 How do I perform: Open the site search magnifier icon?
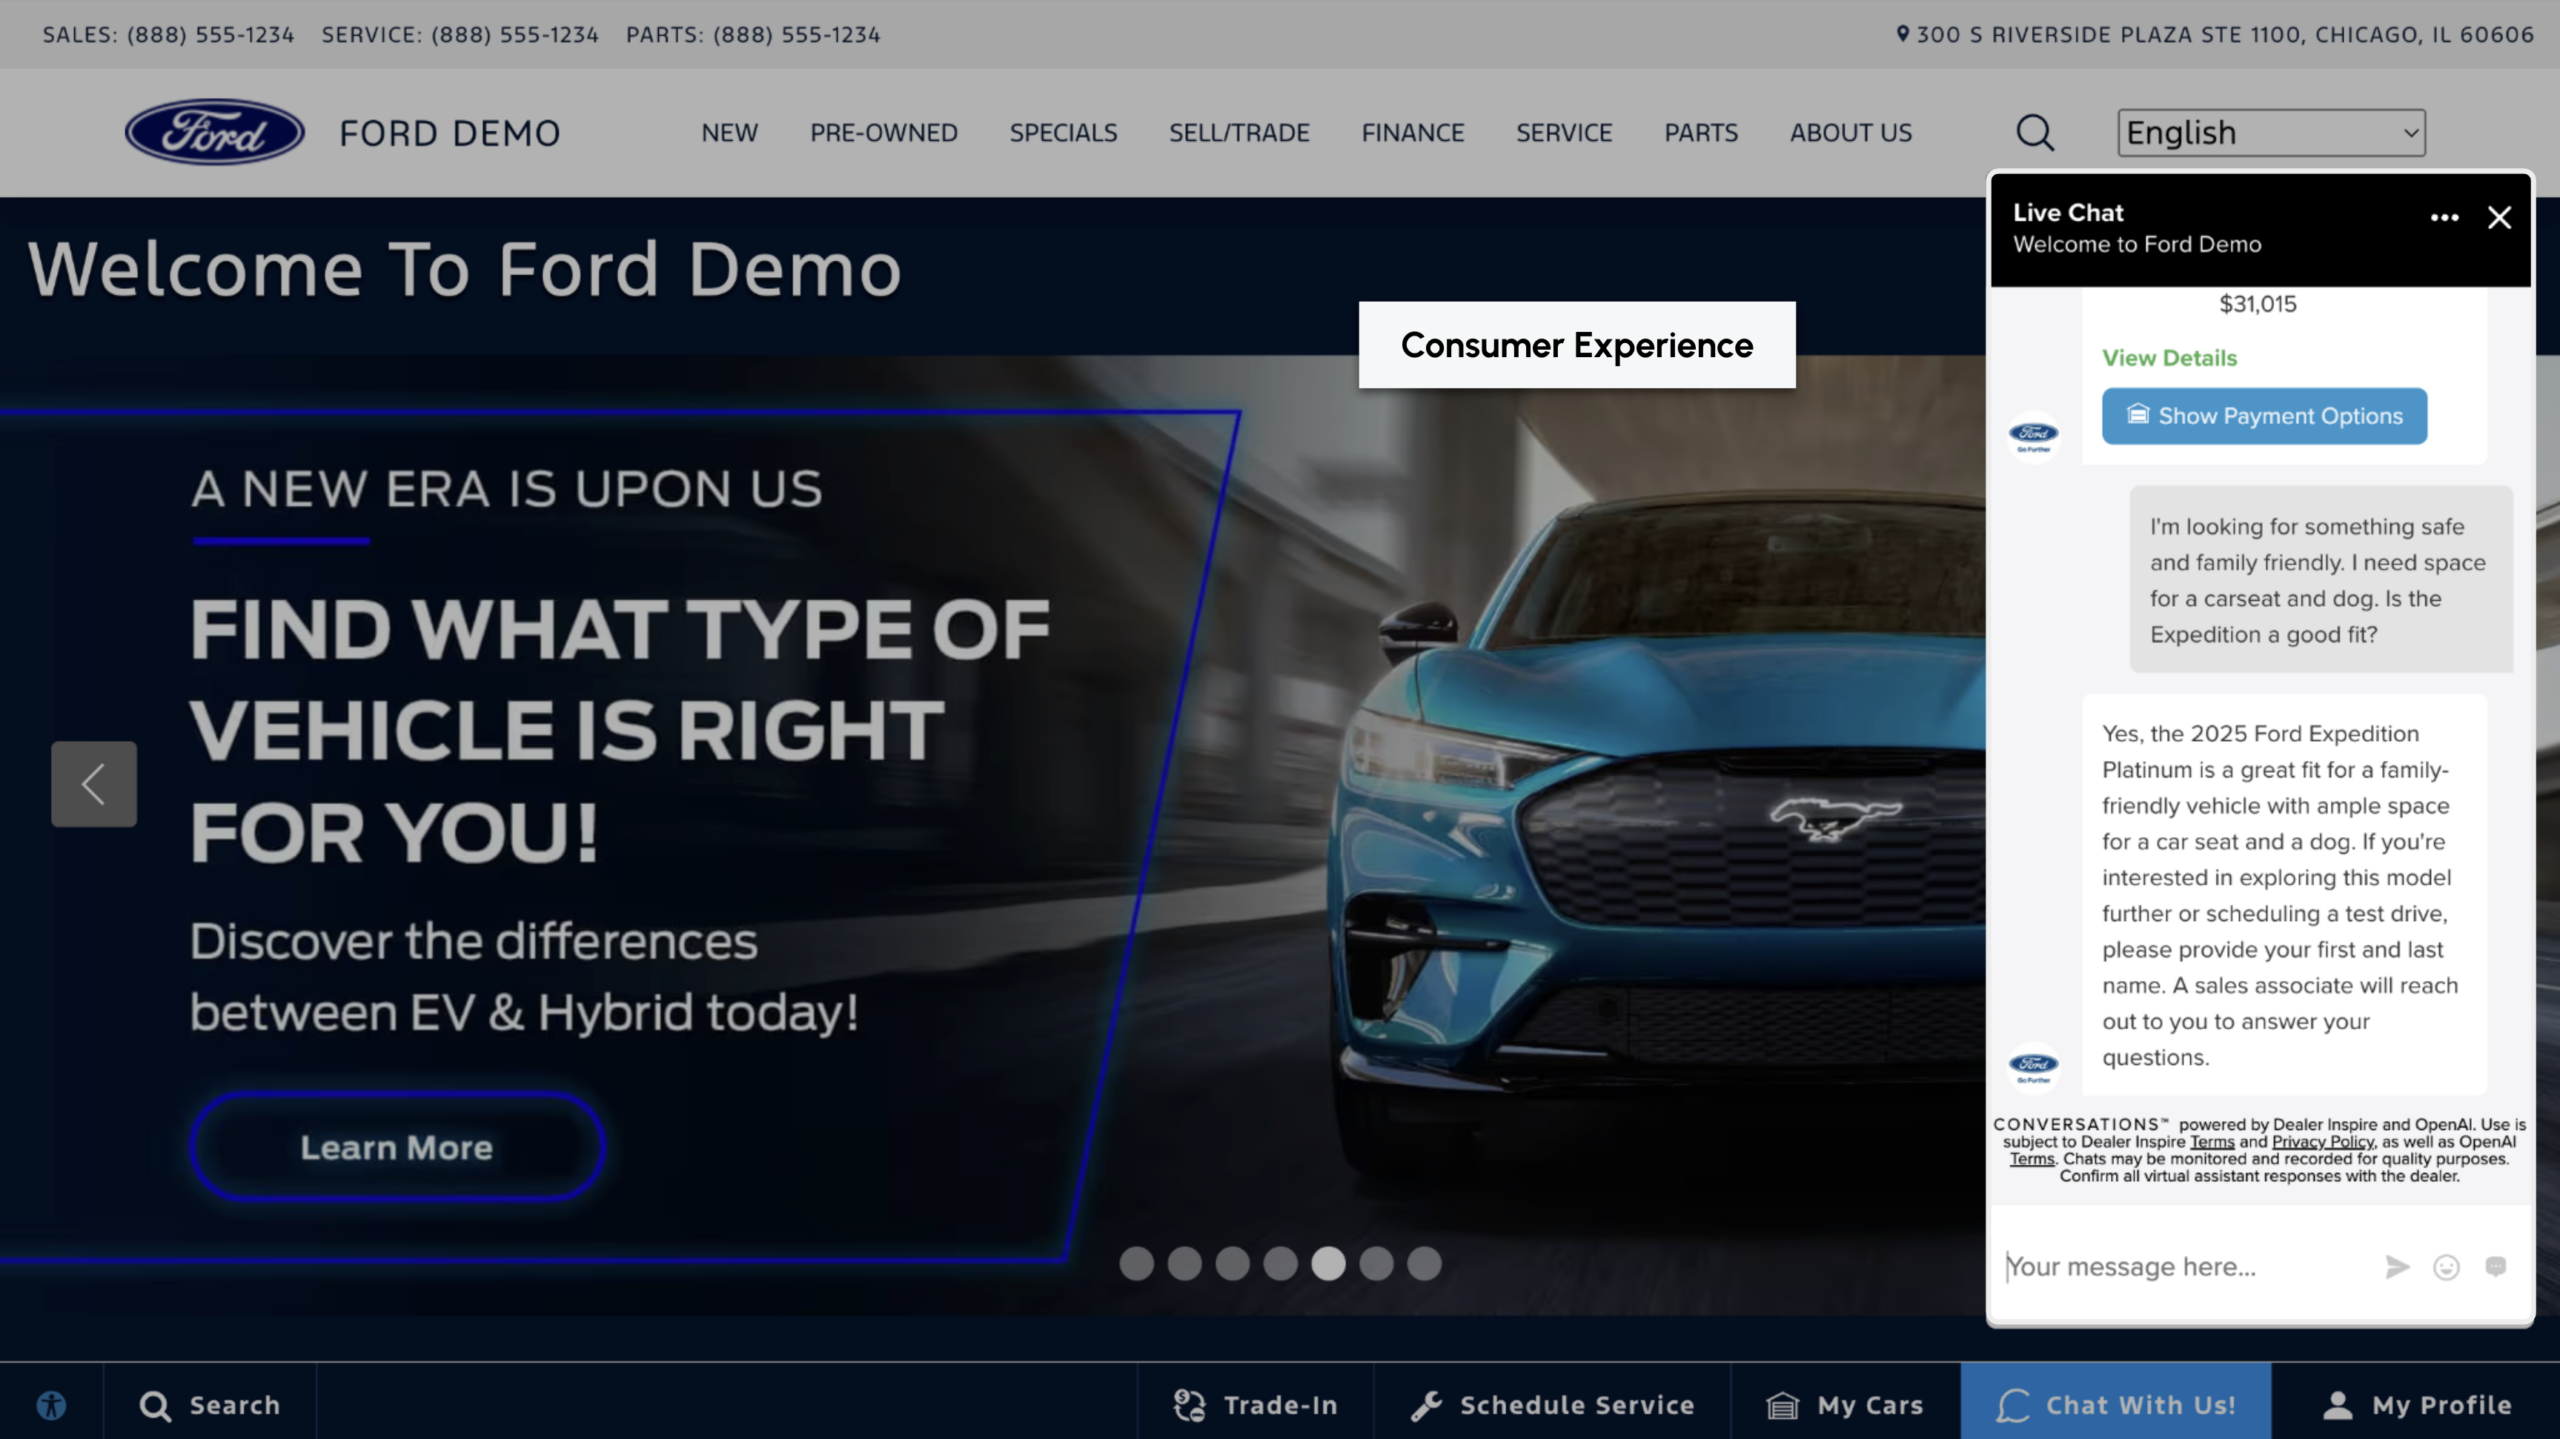point(2034,132)
